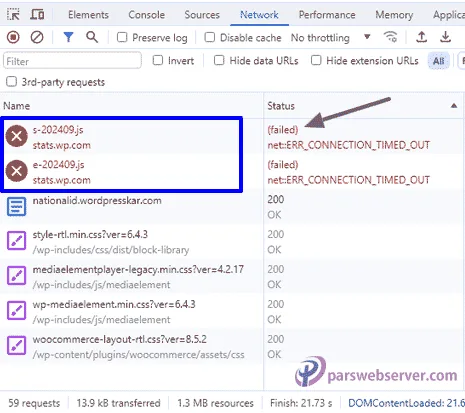Screen dimensions: 465x413
Task: Activate the inspect element picker icon
Action: pyautogui.click(x=13, y=15)
